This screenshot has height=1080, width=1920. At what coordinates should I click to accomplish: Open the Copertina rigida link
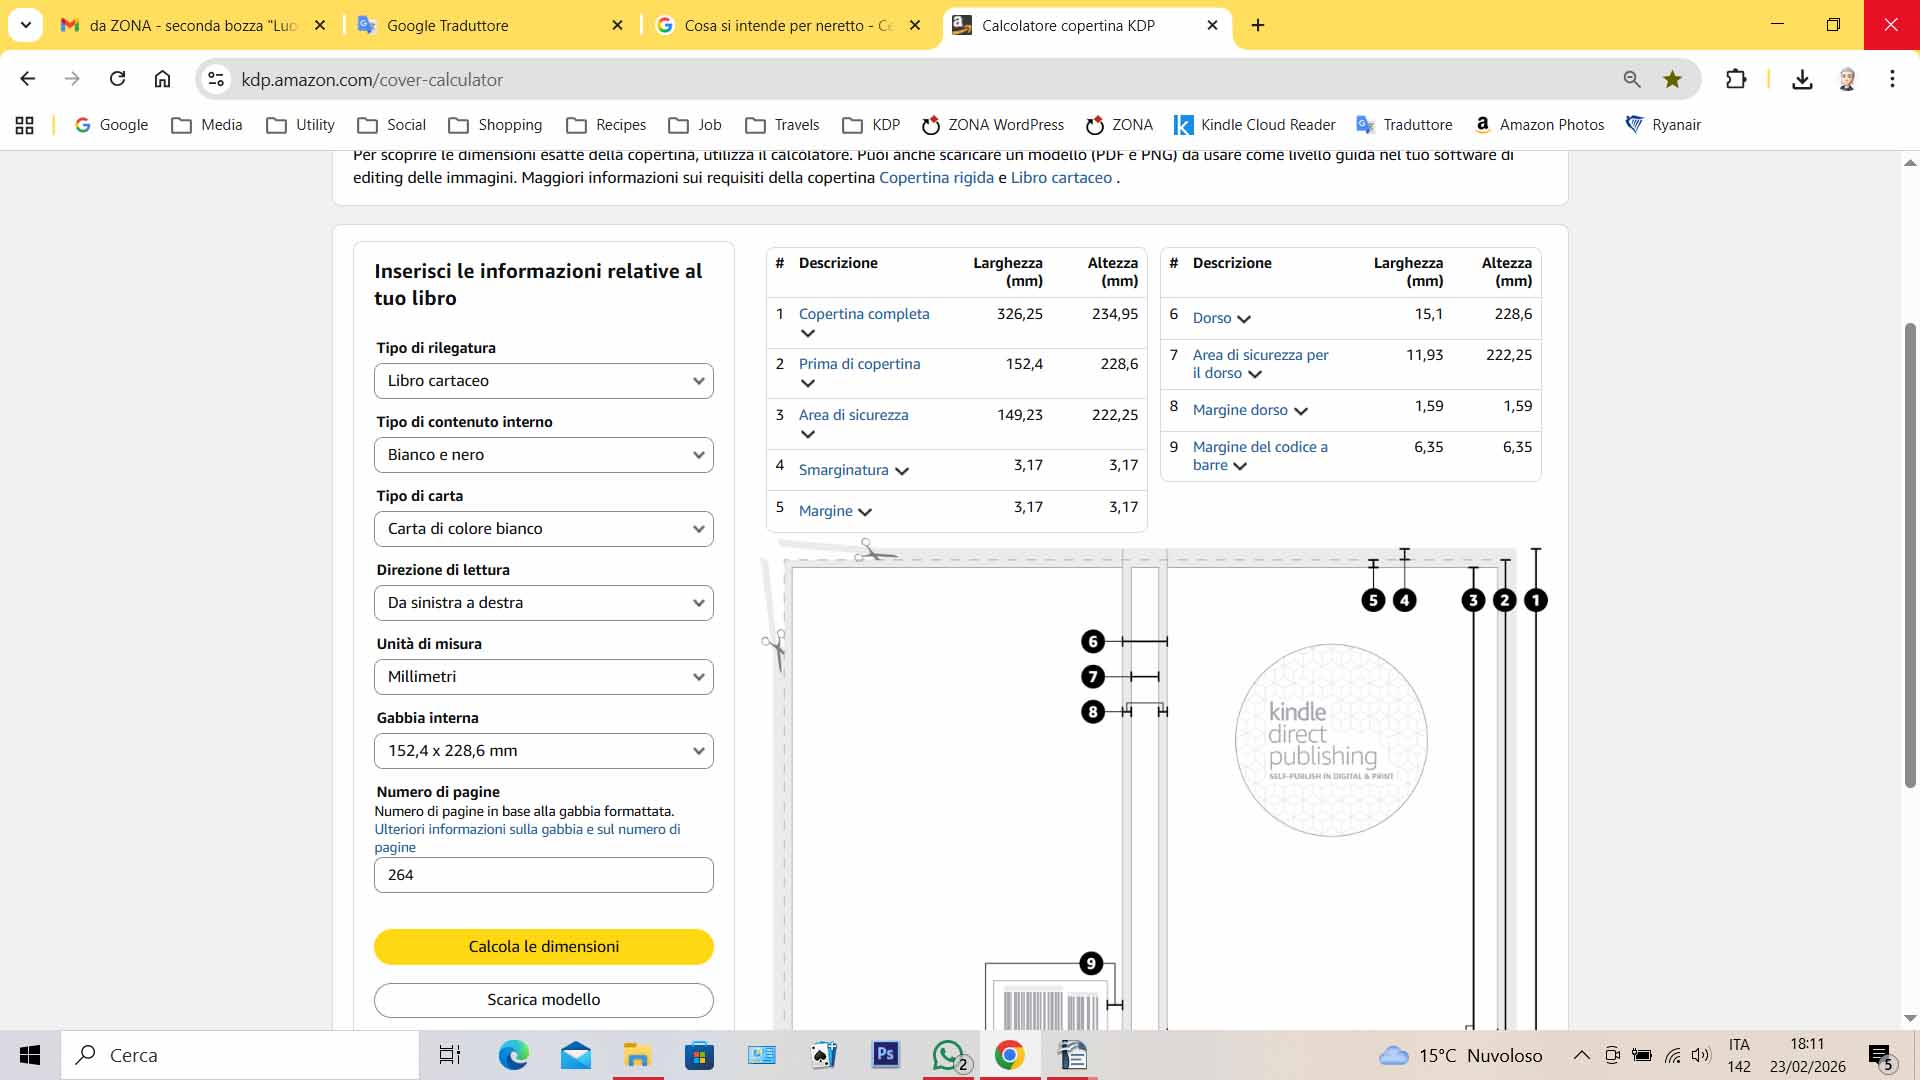[x=936, y=178]
